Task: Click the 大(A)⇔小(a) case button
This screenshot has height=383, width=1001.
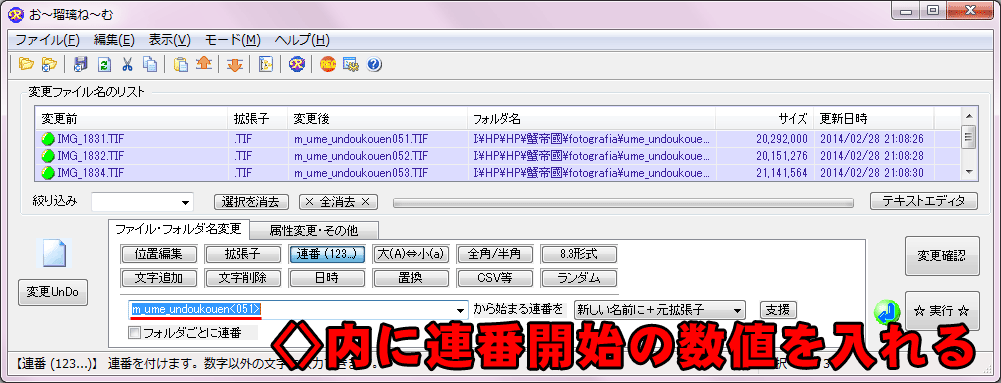Action: coord(411,253)
